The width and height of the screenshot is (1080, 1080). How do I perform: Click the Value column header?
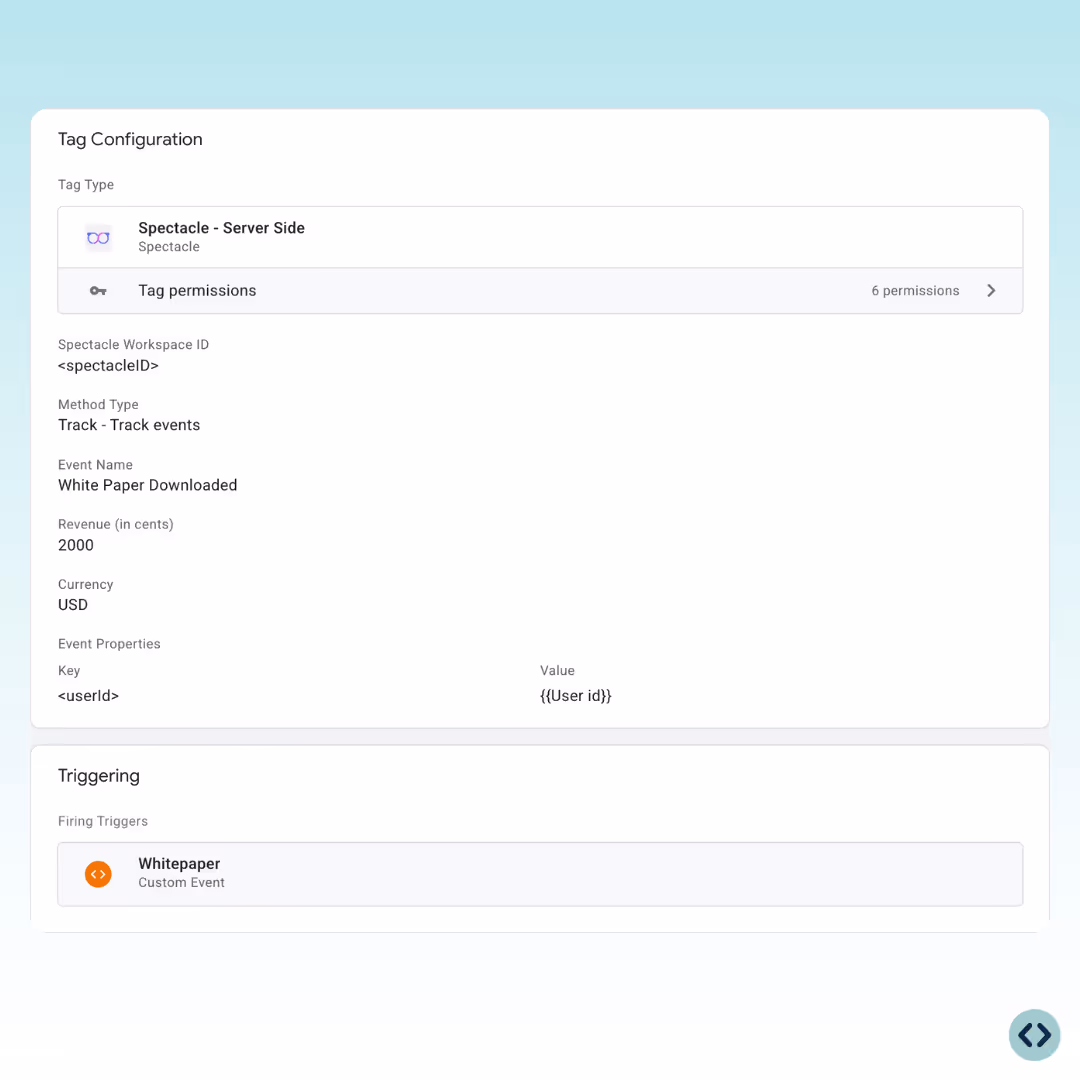pyautogui.click(x=557, y=670)
